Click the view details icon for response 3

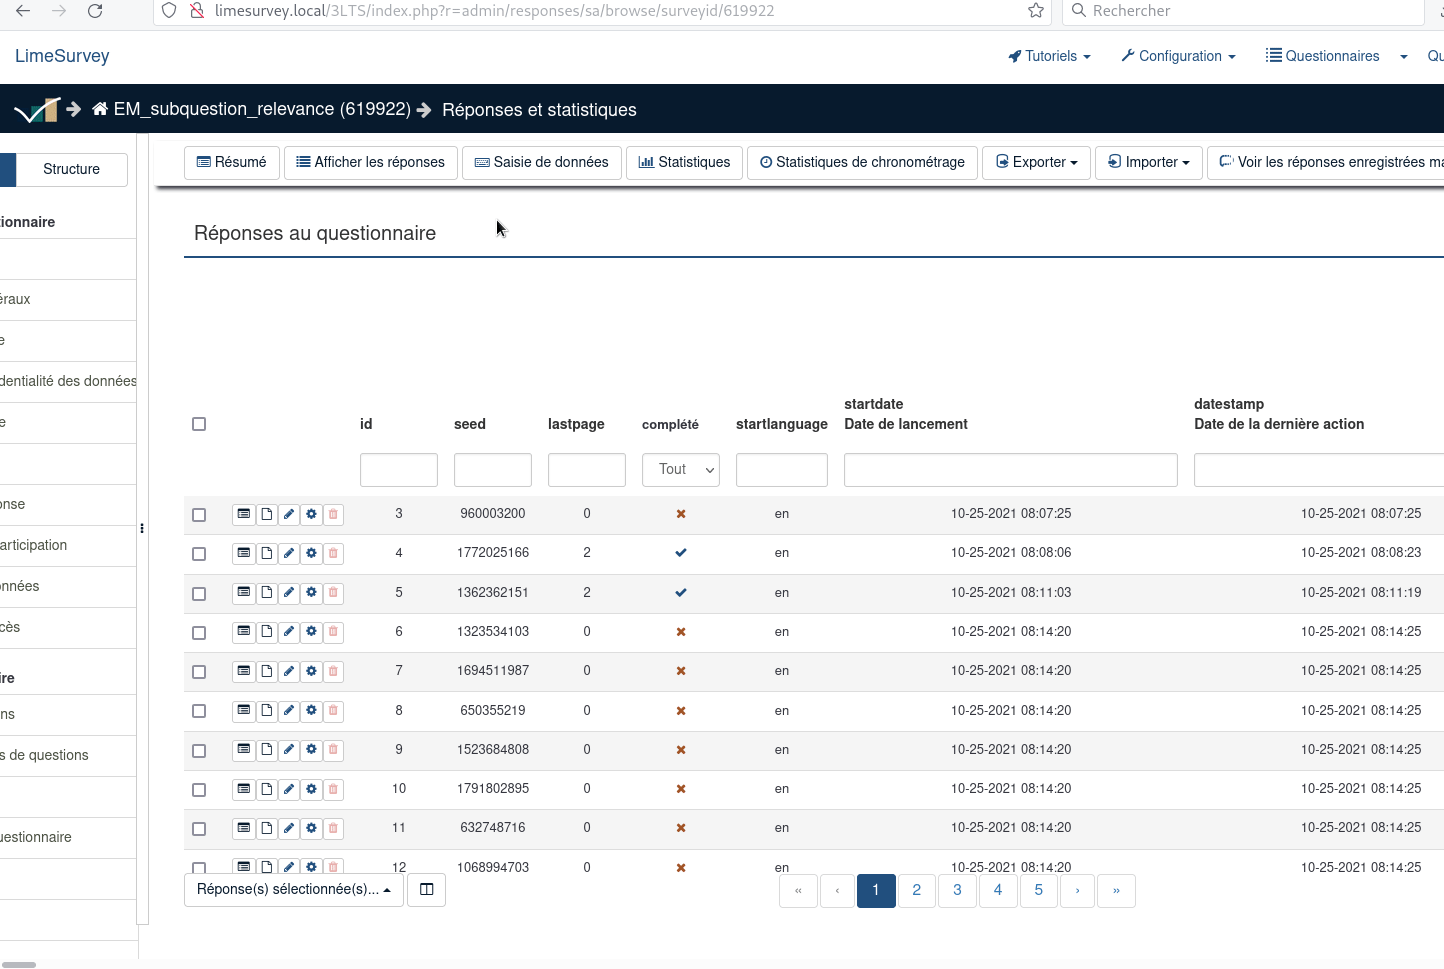[243, 514]
